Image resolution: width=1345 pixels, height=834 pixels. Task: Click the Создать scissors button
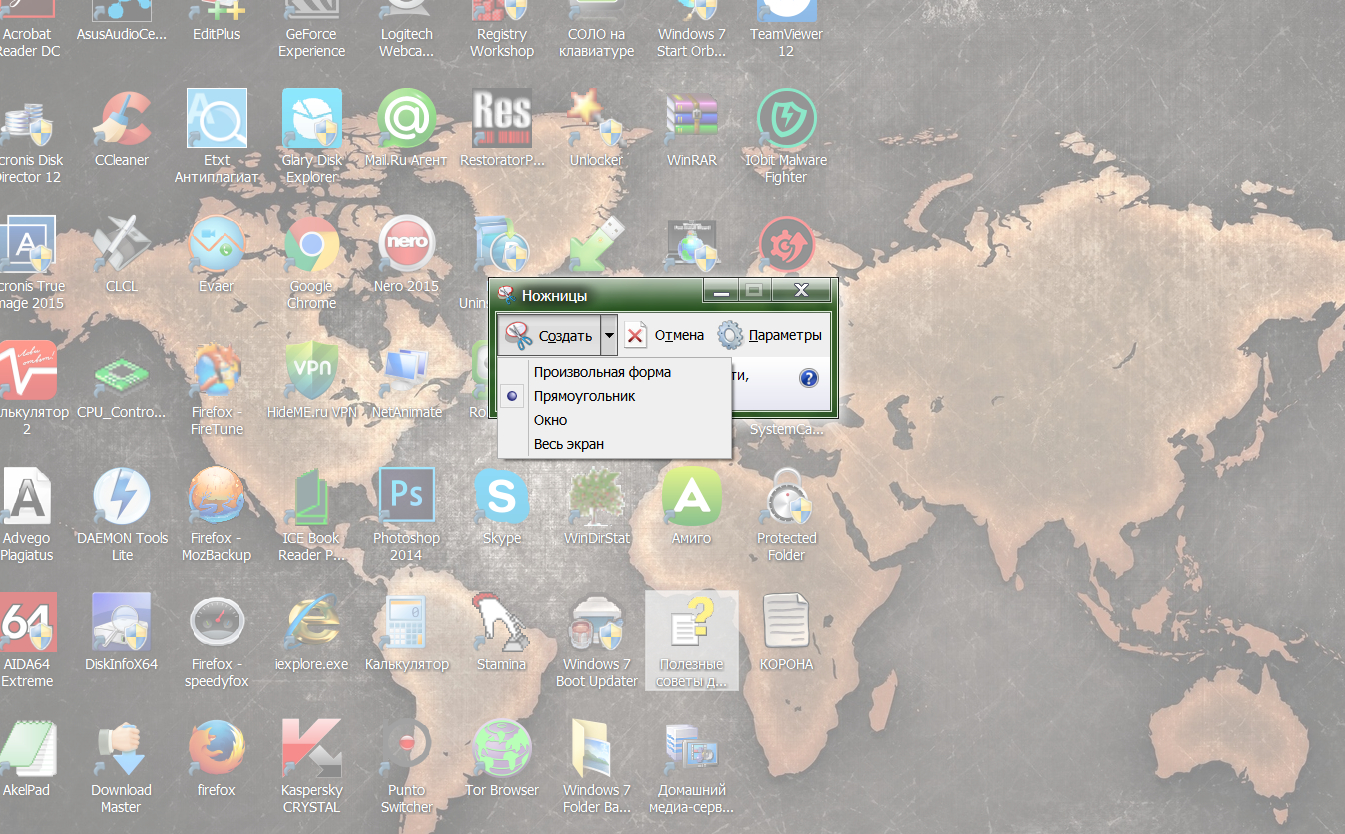[x=549, y=335]
